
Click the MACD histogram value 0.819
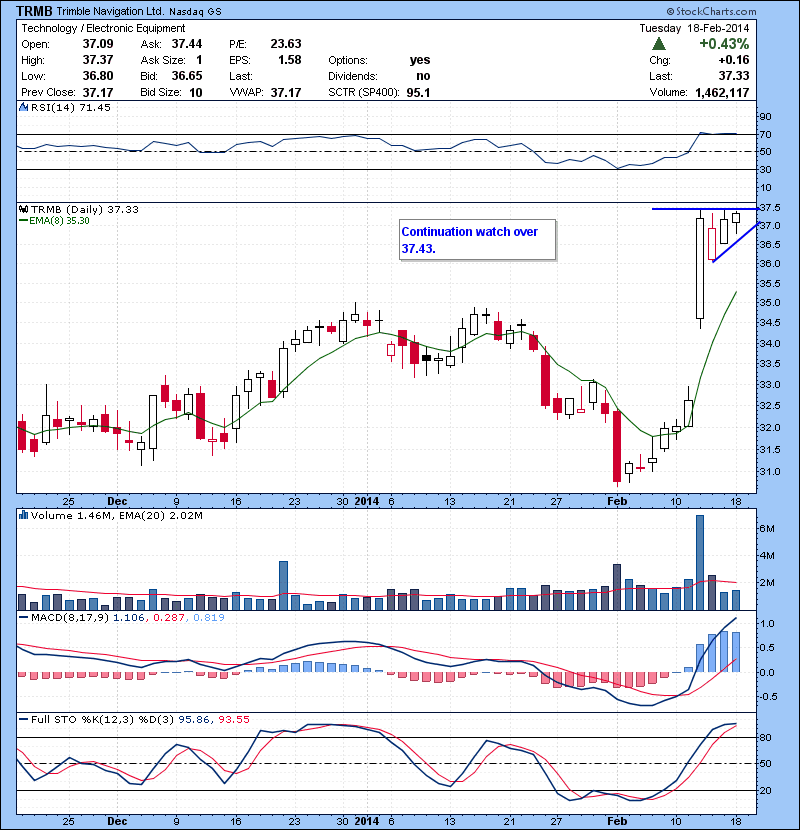(x=209, y=617)
